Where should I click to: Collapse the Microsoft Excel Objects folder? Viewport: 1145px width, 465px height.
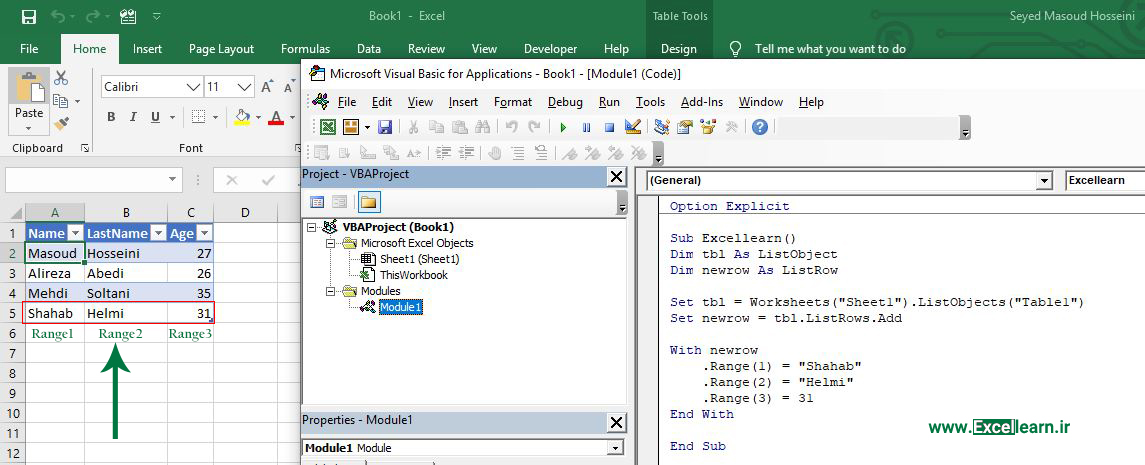point(329,243)
